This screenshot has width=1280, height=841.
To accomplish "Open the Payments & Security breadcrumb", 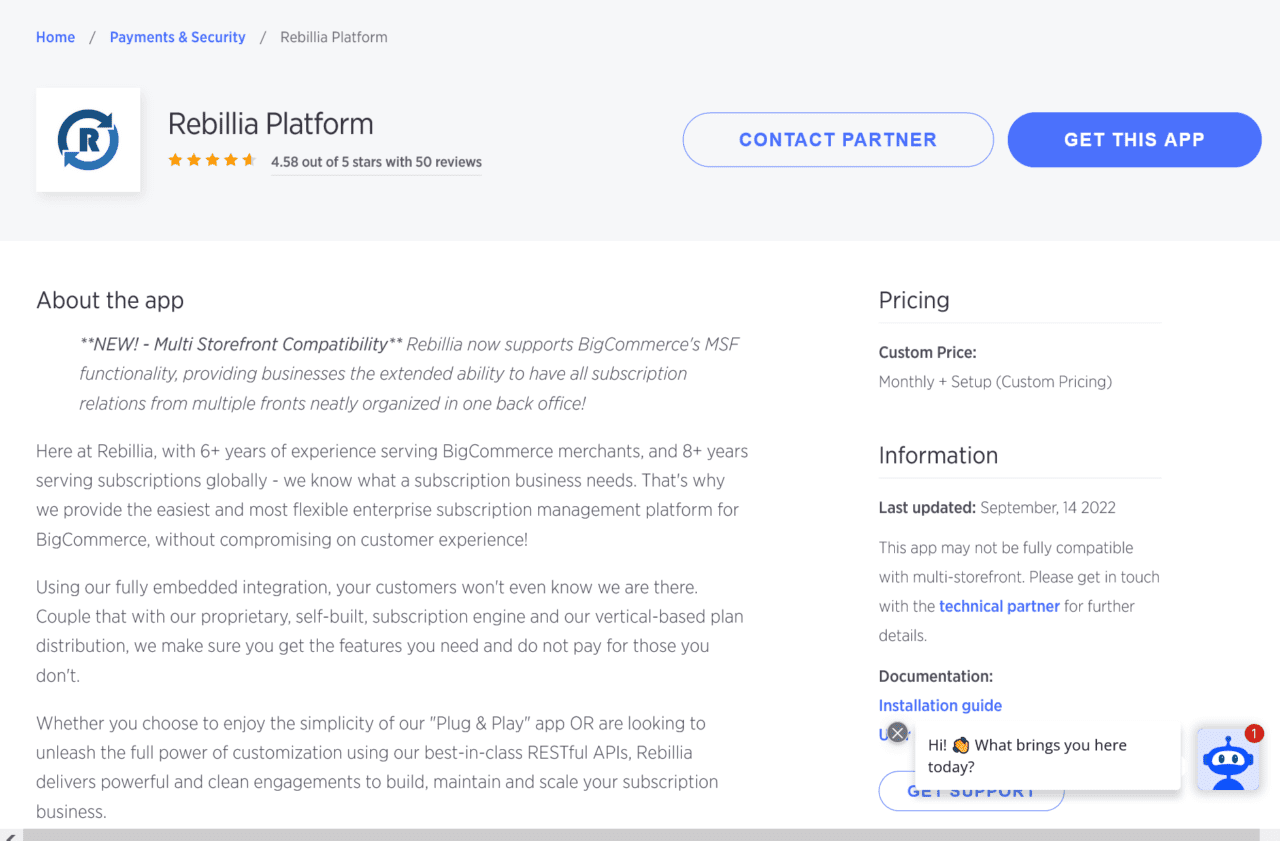I will (x=177, y=37).
